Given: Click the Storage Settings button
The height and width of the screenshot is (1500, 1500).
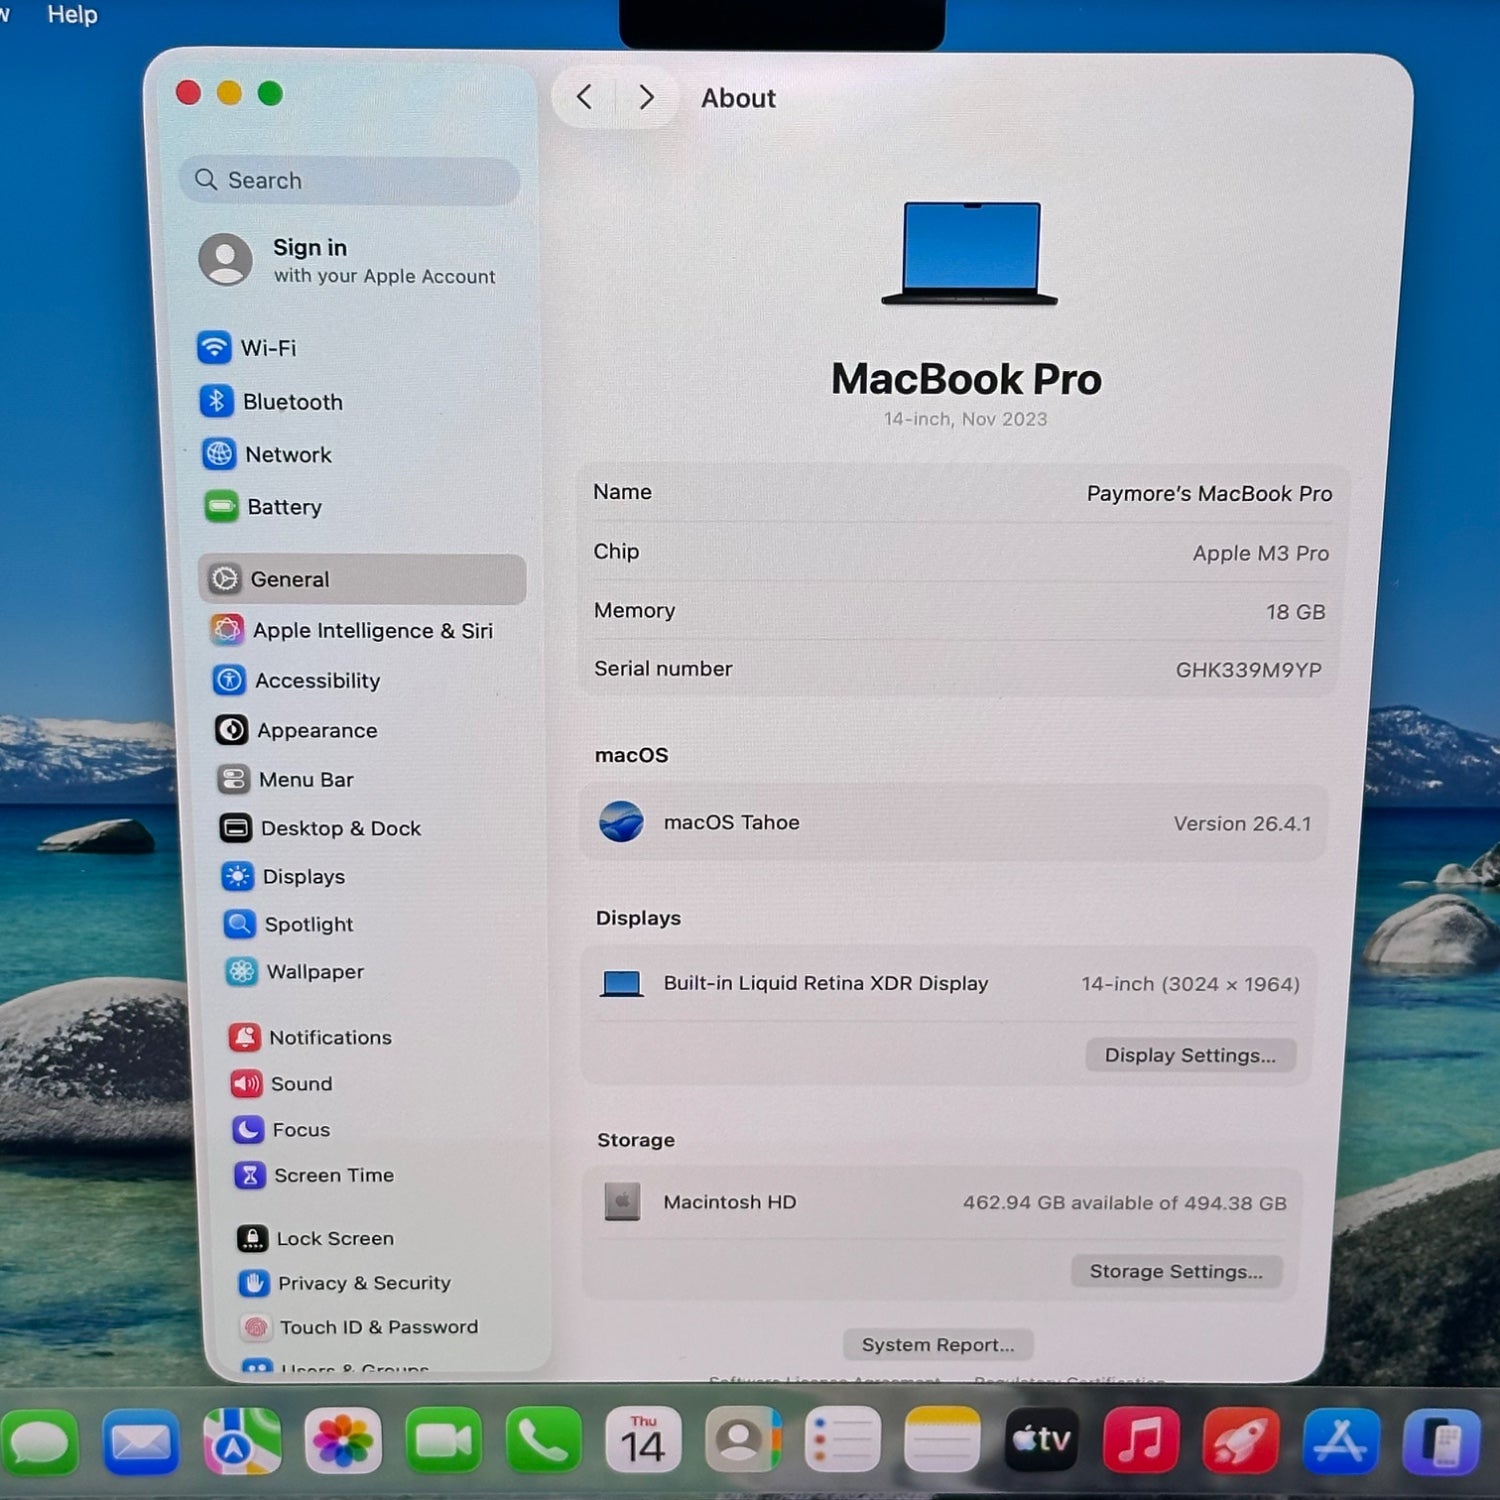Looking at the screenshot, I should [1176, 1271].
